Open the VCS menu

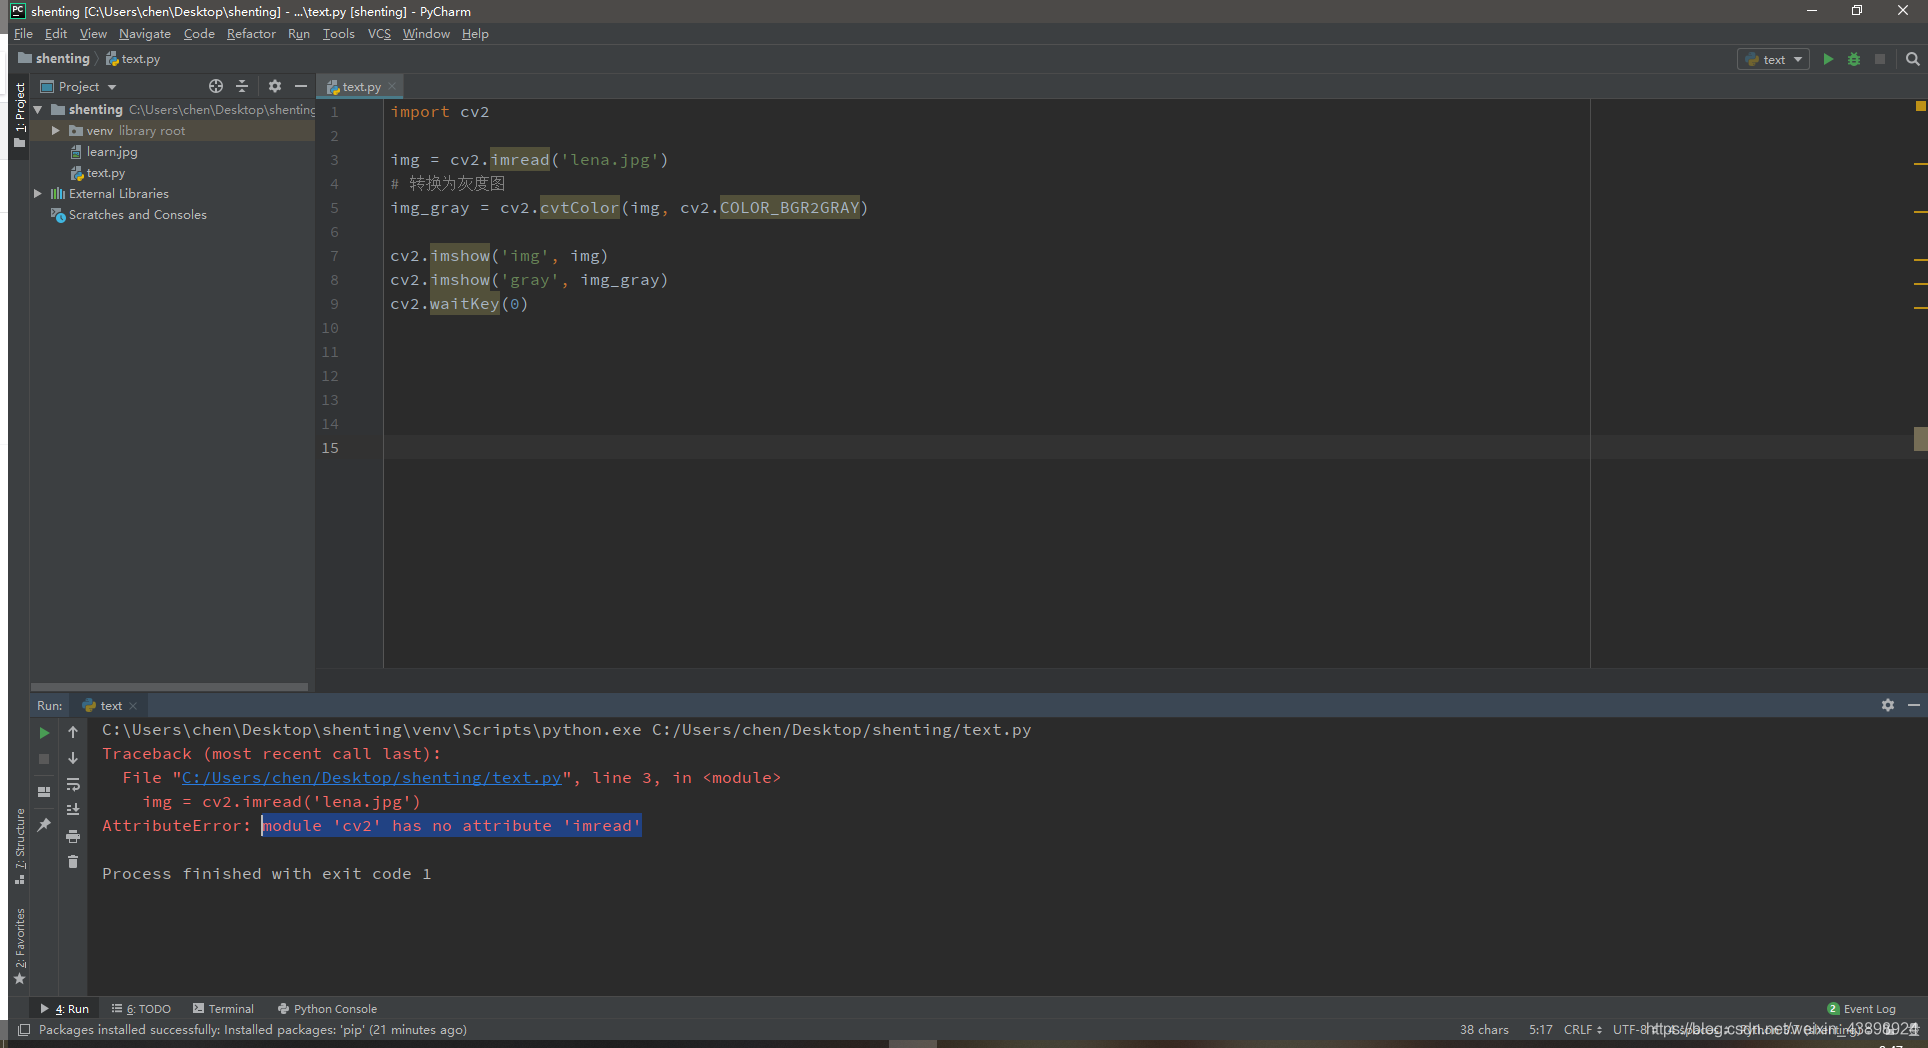379,34
